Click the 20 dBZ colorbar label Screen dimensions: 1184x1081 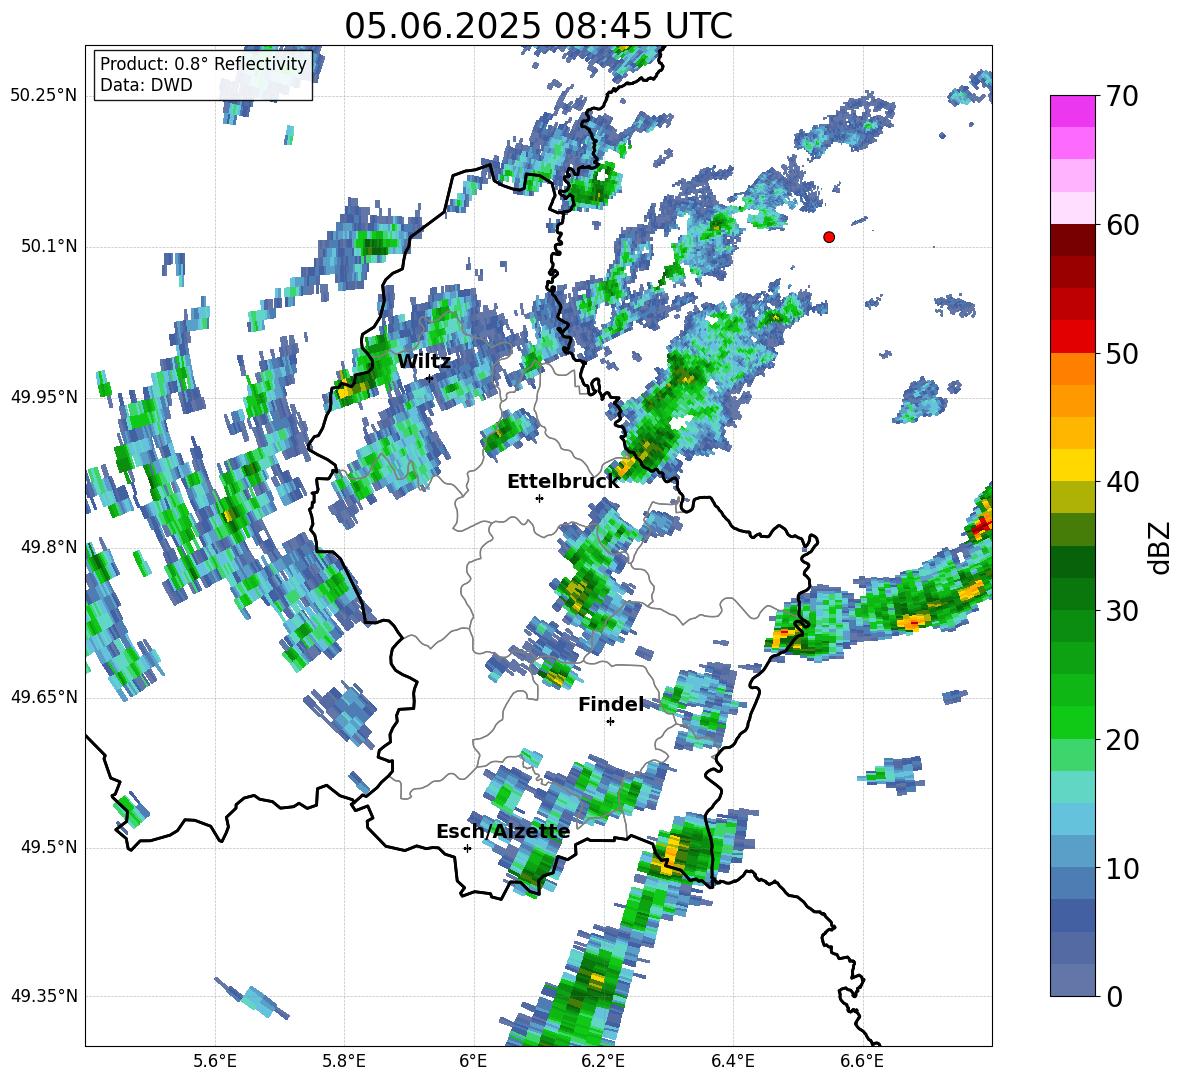(x=1122, y=739)
